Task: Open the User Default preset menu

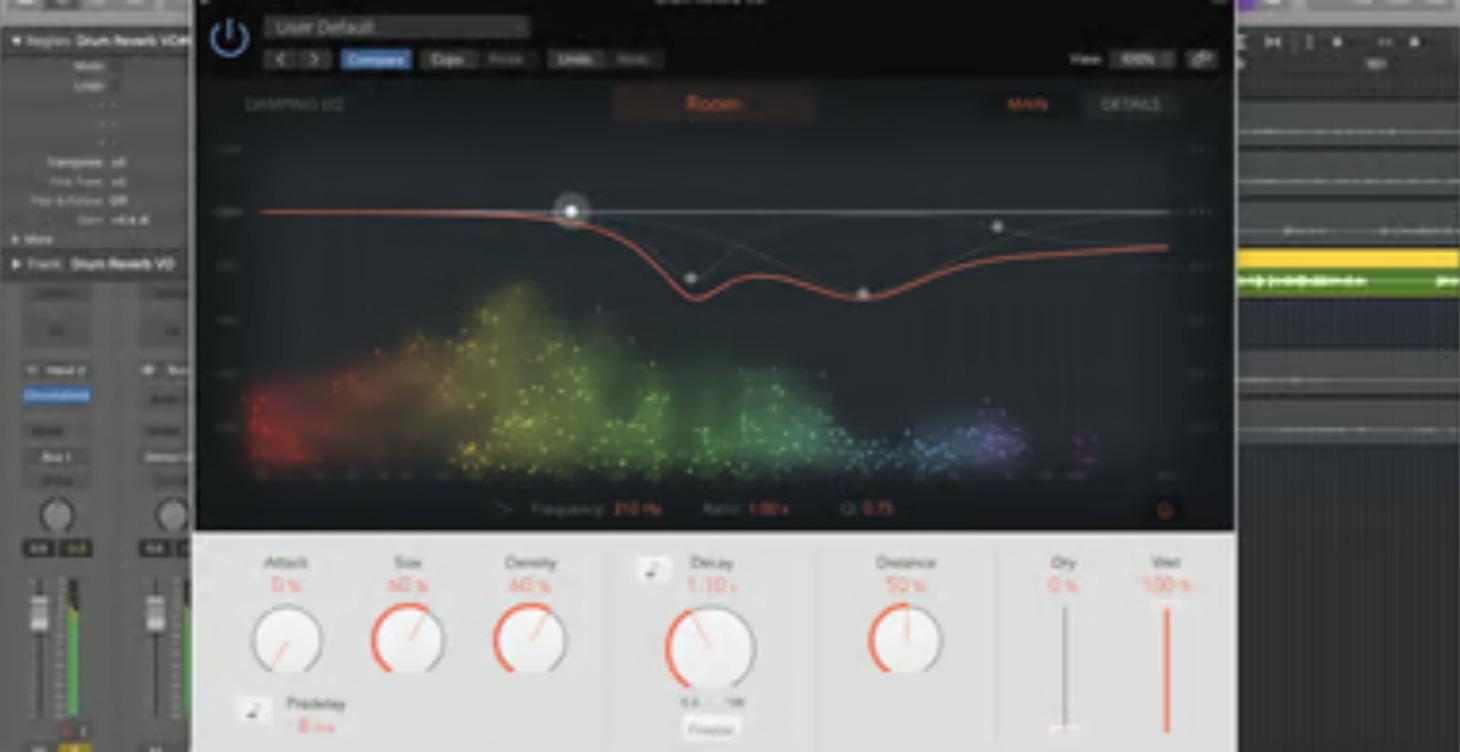Action: (396, 26)
